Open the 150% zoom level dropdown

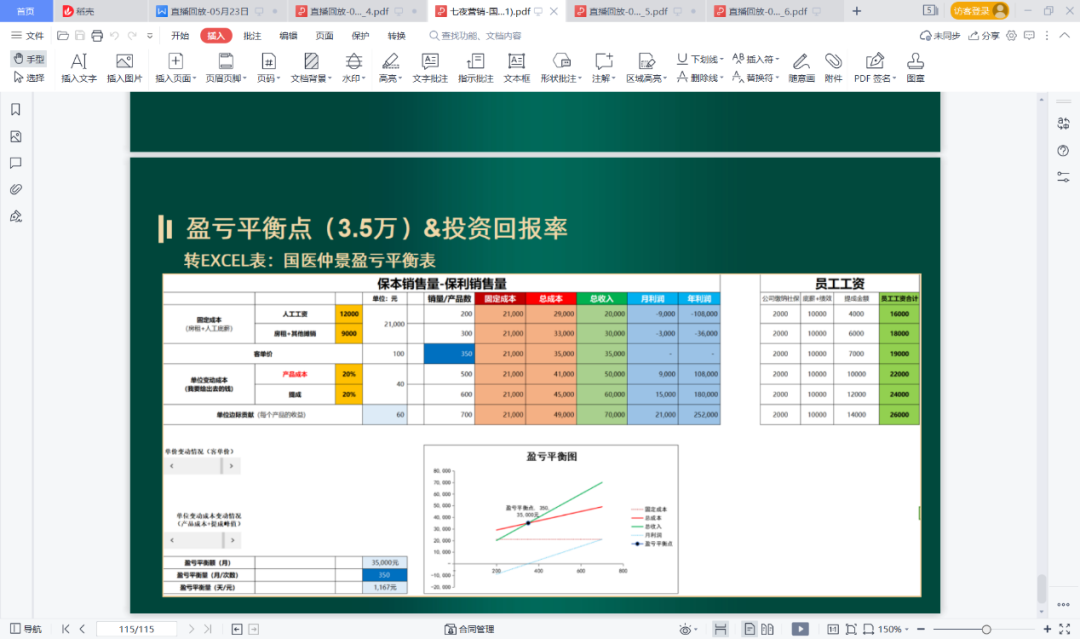tap(893, 629)
